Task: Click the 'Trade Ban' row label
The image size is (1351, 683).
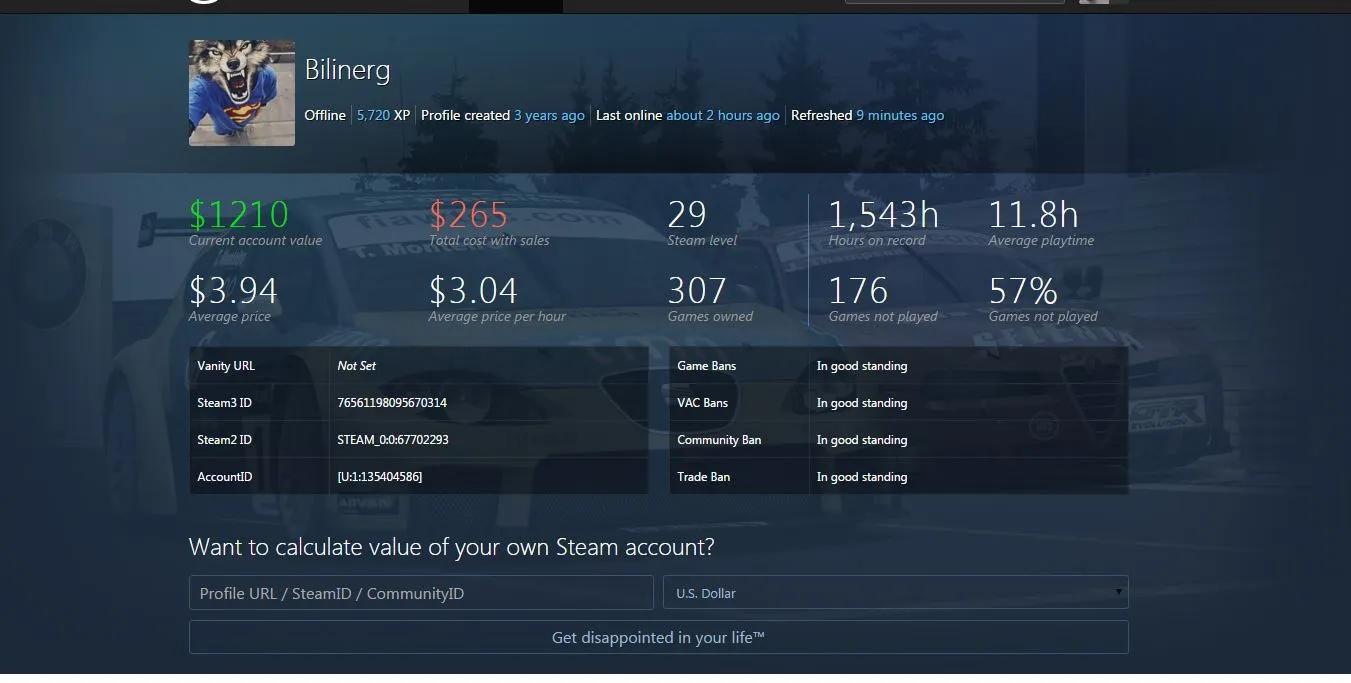Action: pyautogui.click(x=703, y=477)
